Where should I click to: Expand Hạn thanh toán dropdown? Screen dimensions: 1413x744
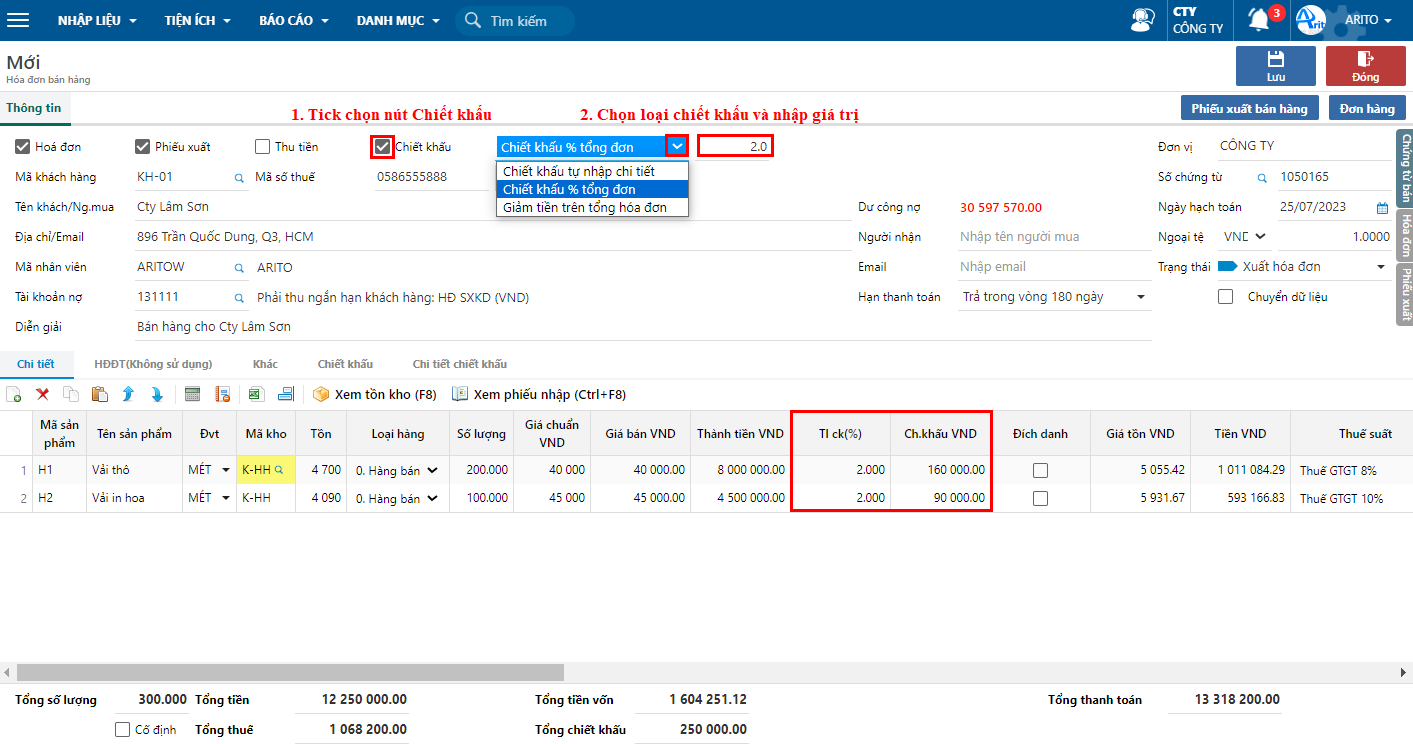[1141, 297]
